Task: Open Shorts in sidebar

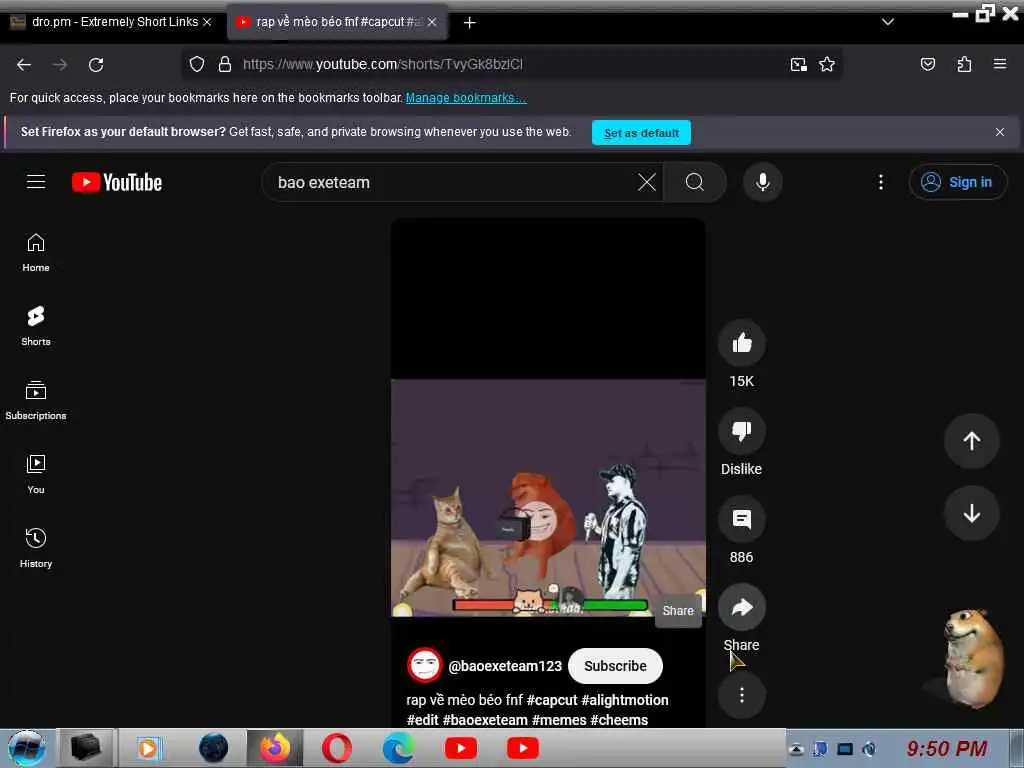Action: (36, 326)
